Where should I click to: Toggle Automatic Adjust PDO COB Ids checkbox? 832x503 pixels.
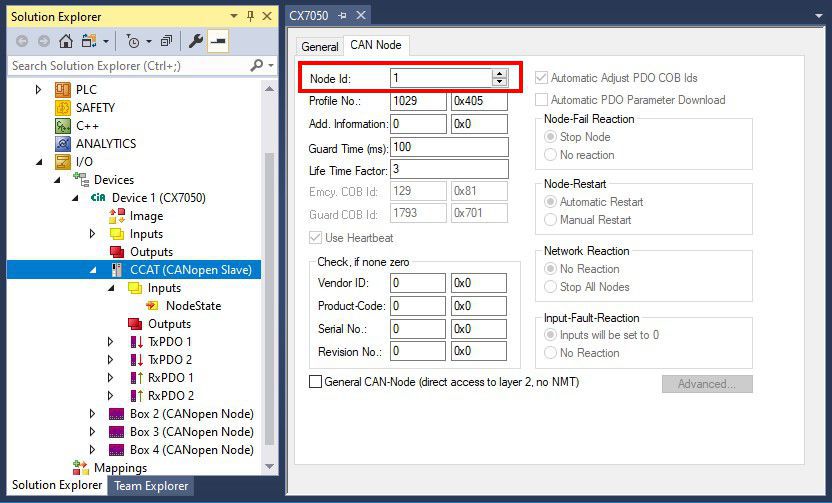(541, 77)
